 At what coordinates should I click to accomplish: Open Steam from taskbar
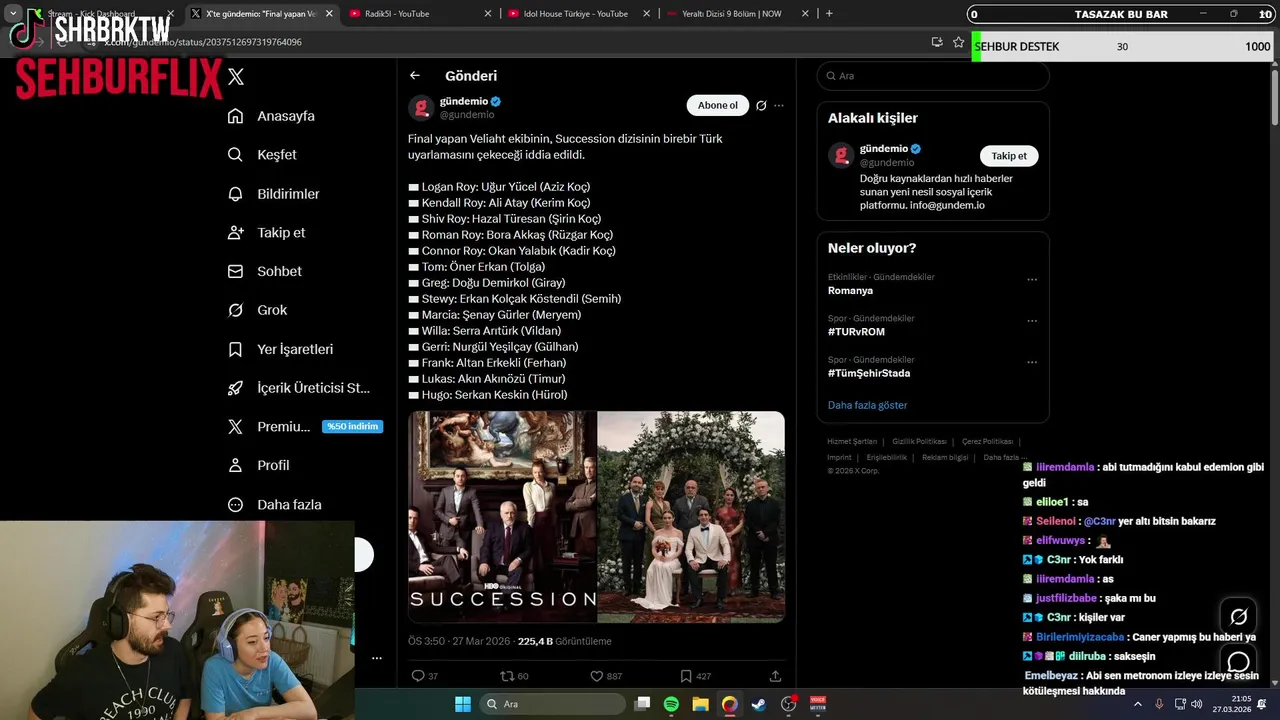point(759,704)
